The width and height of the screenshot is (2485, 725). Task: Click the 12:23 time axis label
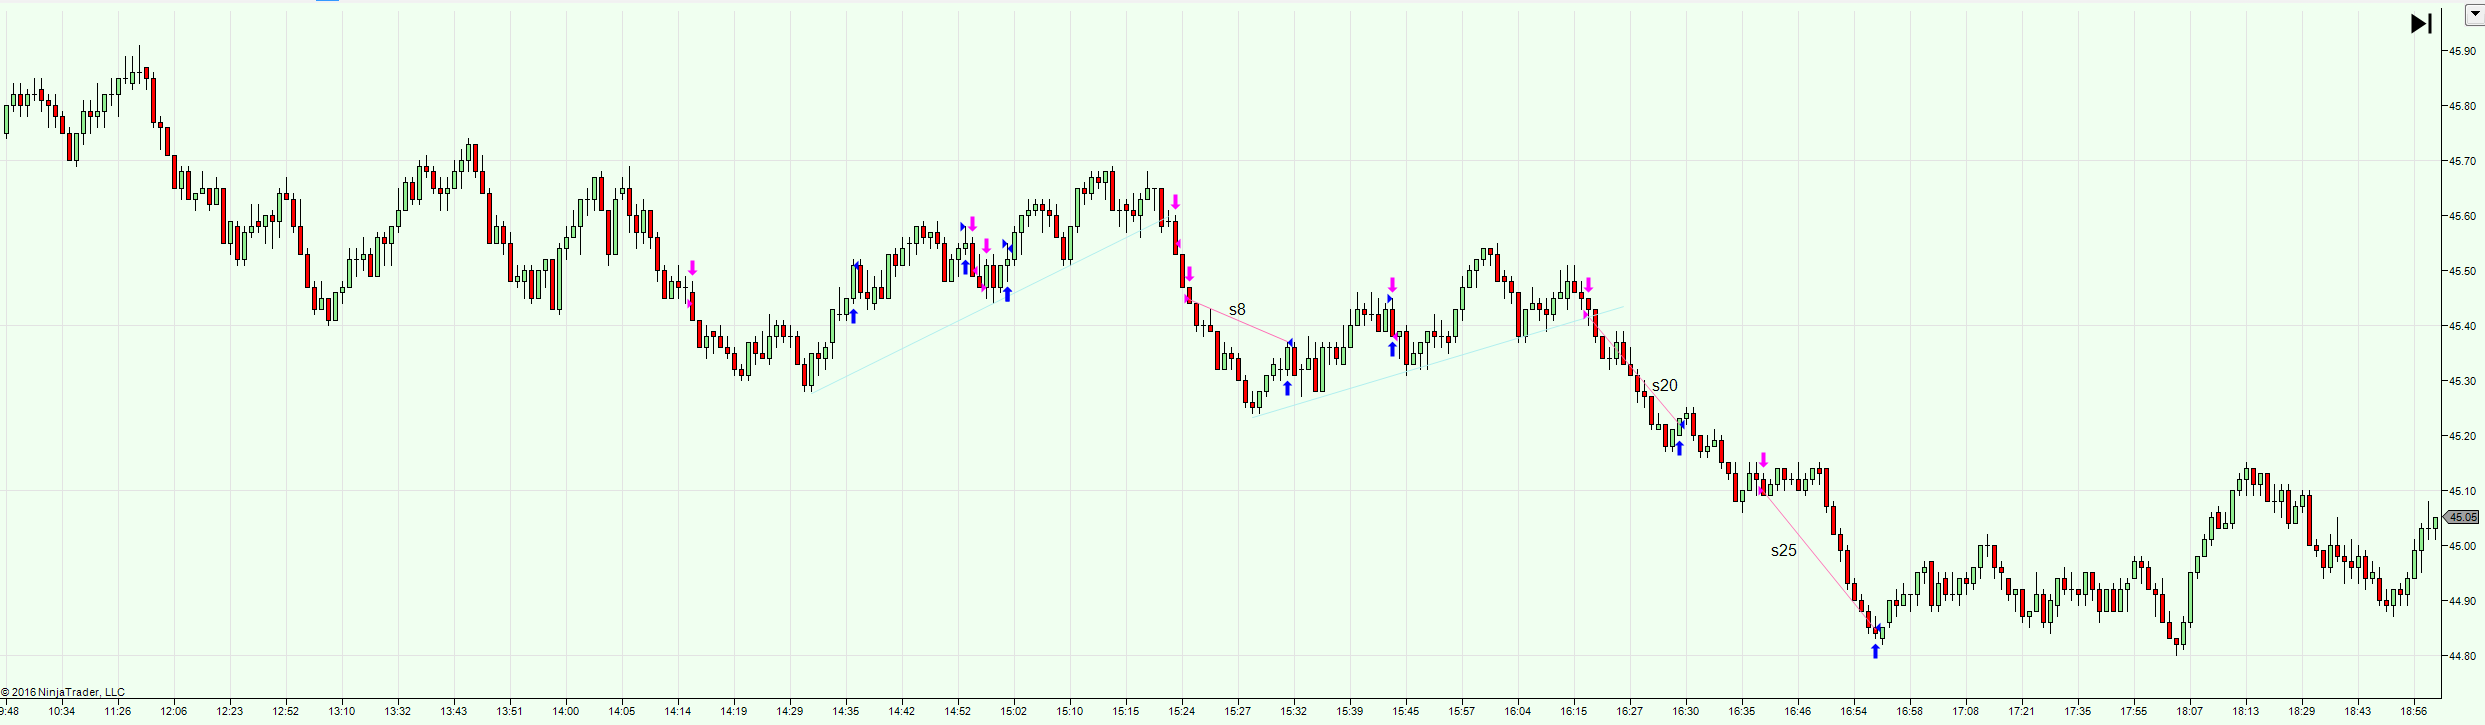(x=230, y=712)
